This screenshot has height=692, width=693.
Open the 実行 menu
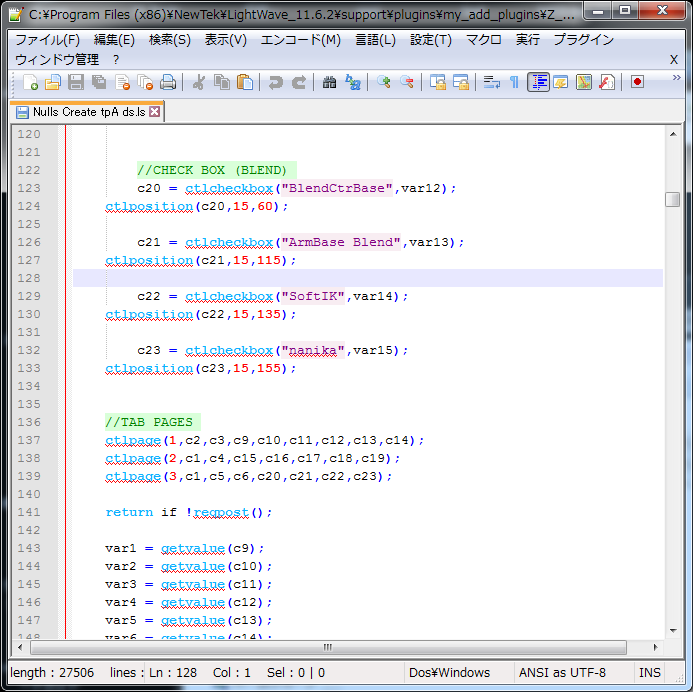(528, 40)
